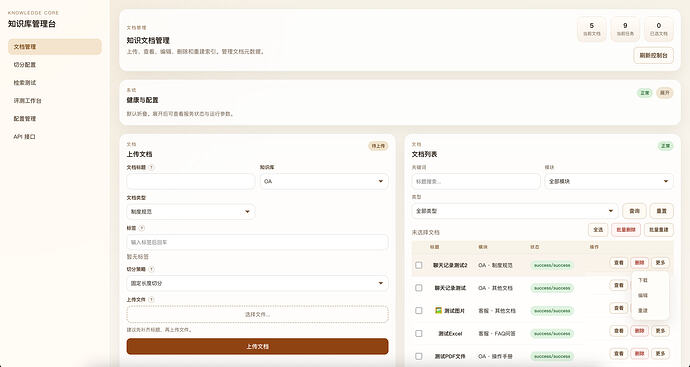
Task: Click the 已选文档 count card showing 0
Action: click(x=659, y=29)
